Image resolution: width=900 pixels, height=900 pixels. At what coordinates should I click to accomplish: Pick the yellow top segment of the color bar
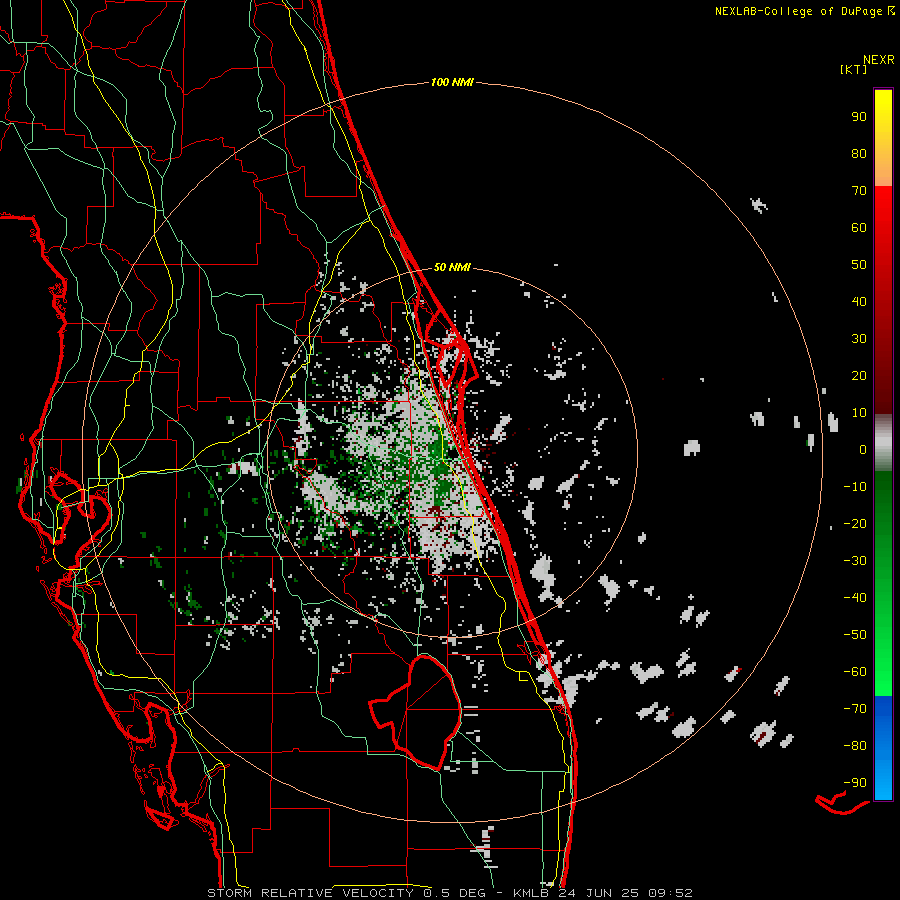click(883, 138)
